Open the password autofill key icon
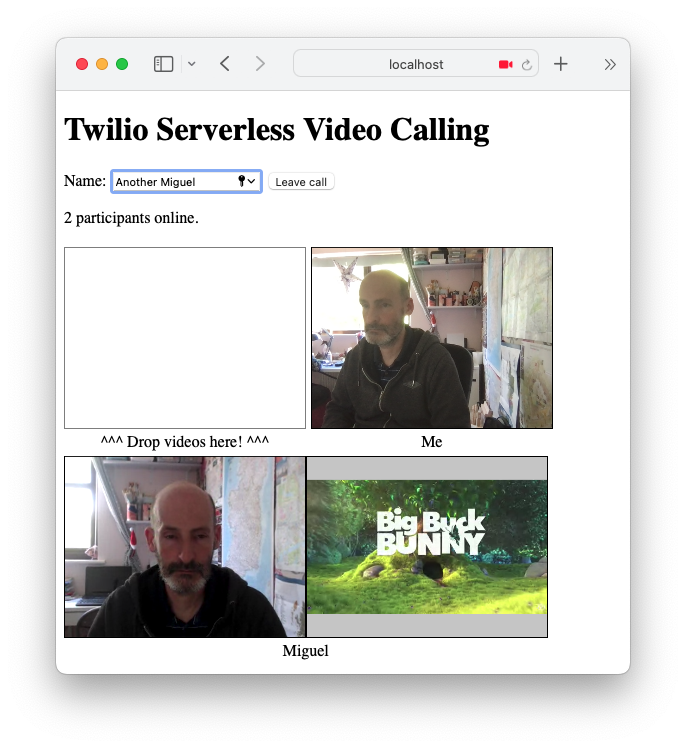The height and width of the screenshot is (748, 686). (x=241, y=181)
